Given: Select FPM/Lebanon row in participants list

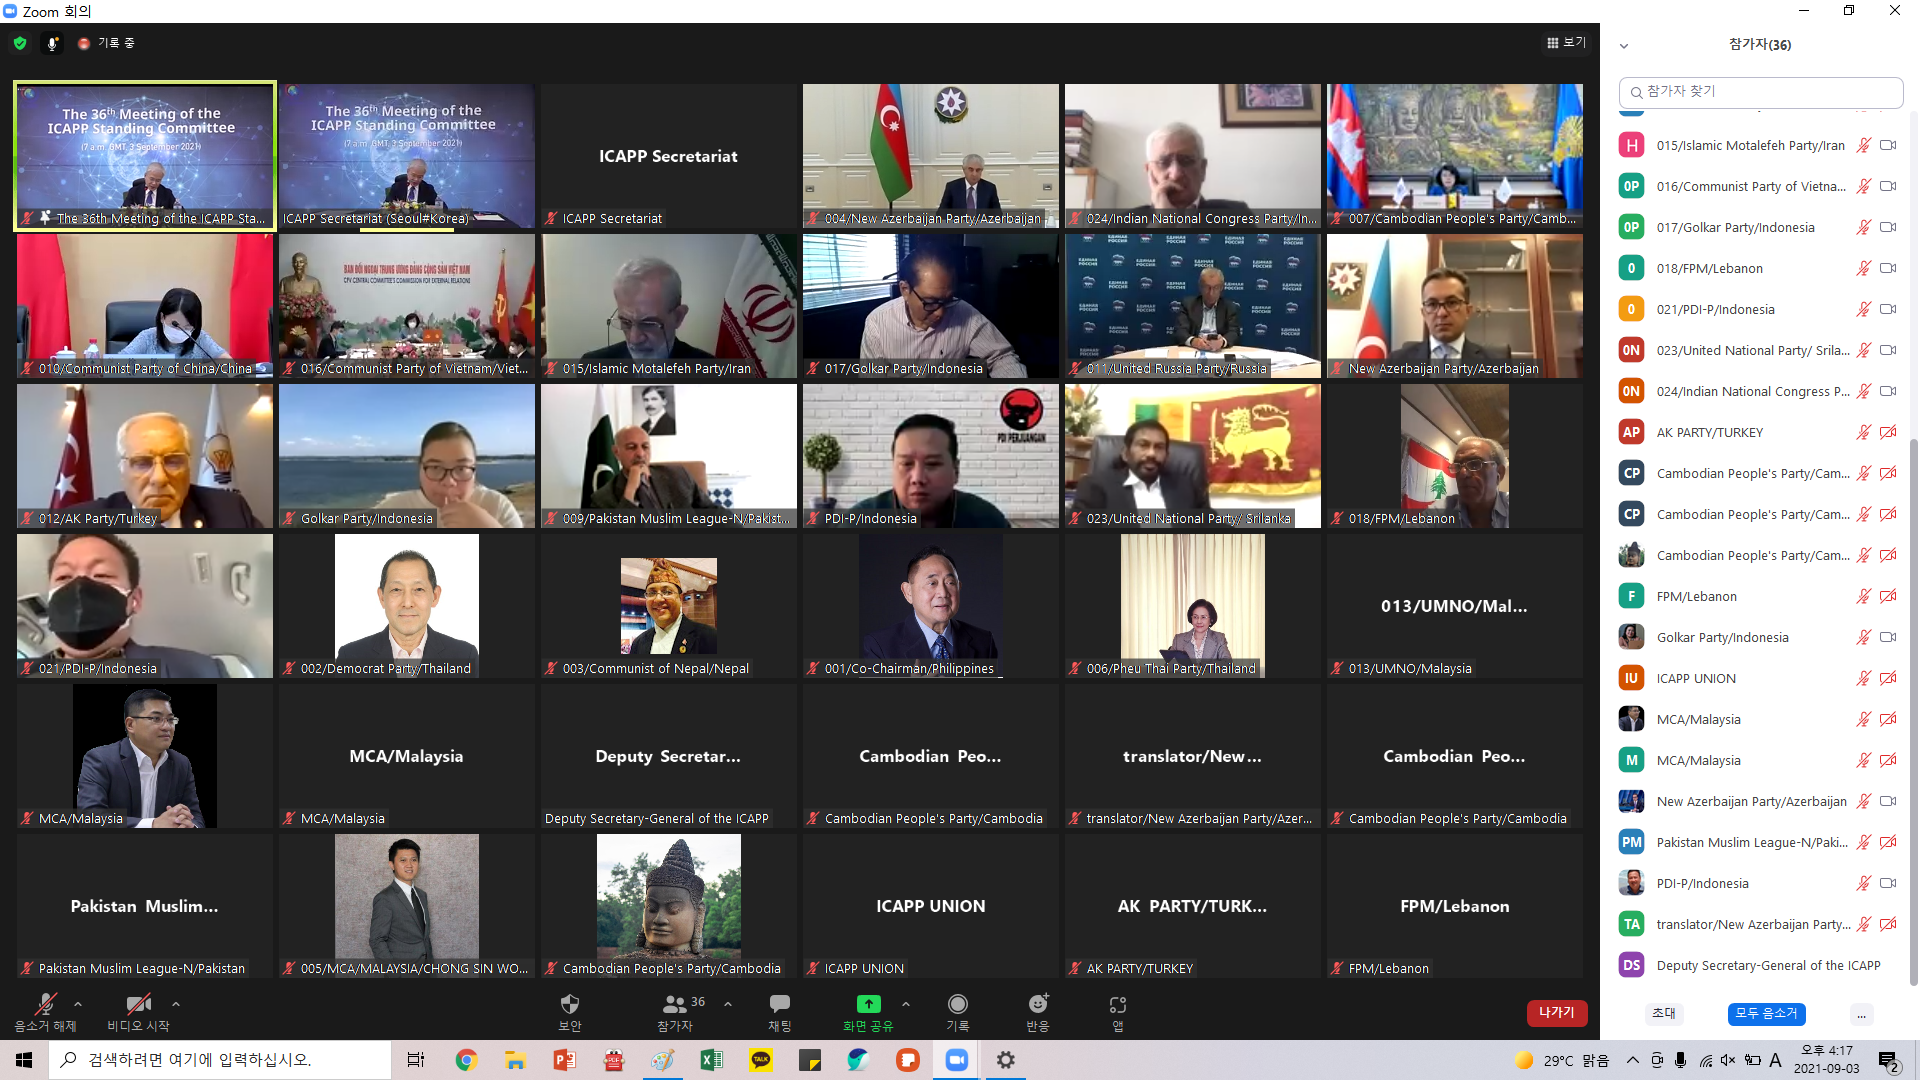Looking at the screenshot, I should 1759,597.
